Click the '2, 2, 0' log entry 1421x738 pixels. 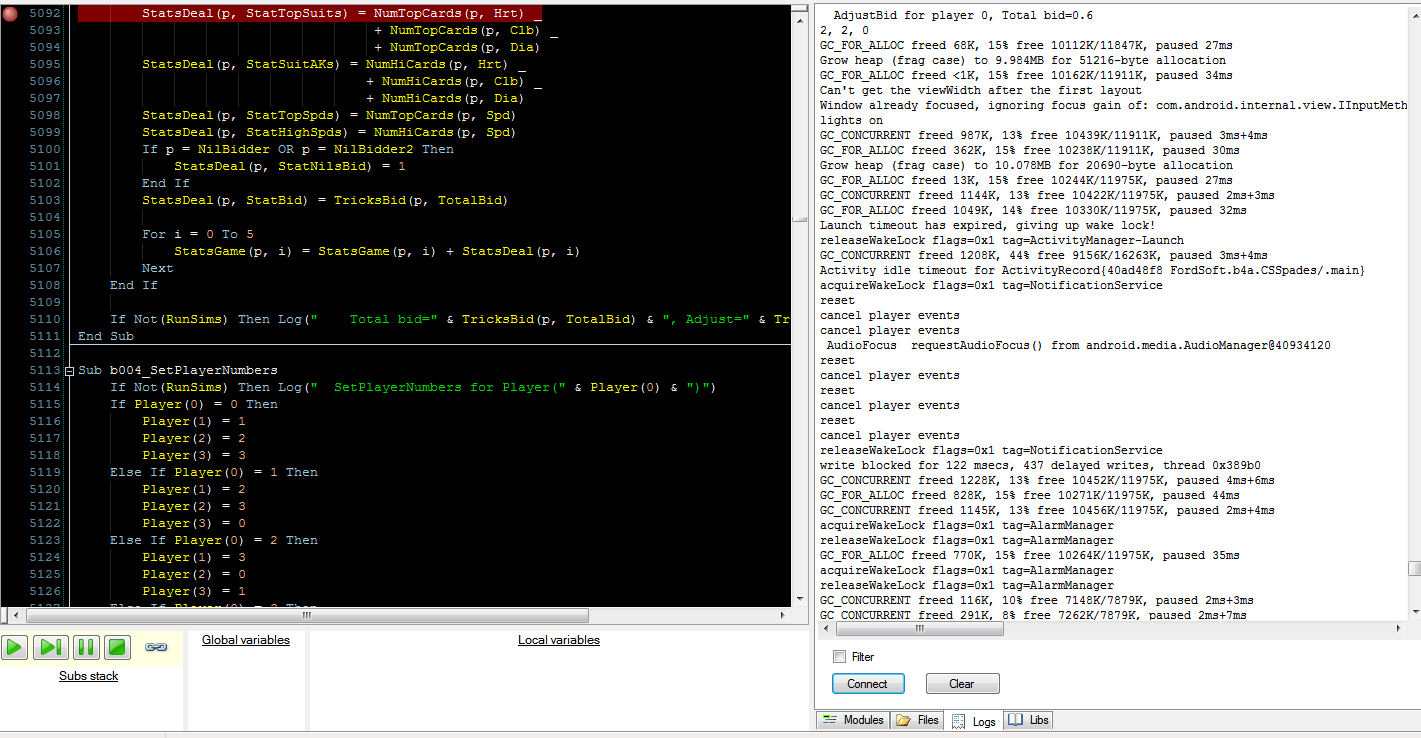(x=844, y=30)
